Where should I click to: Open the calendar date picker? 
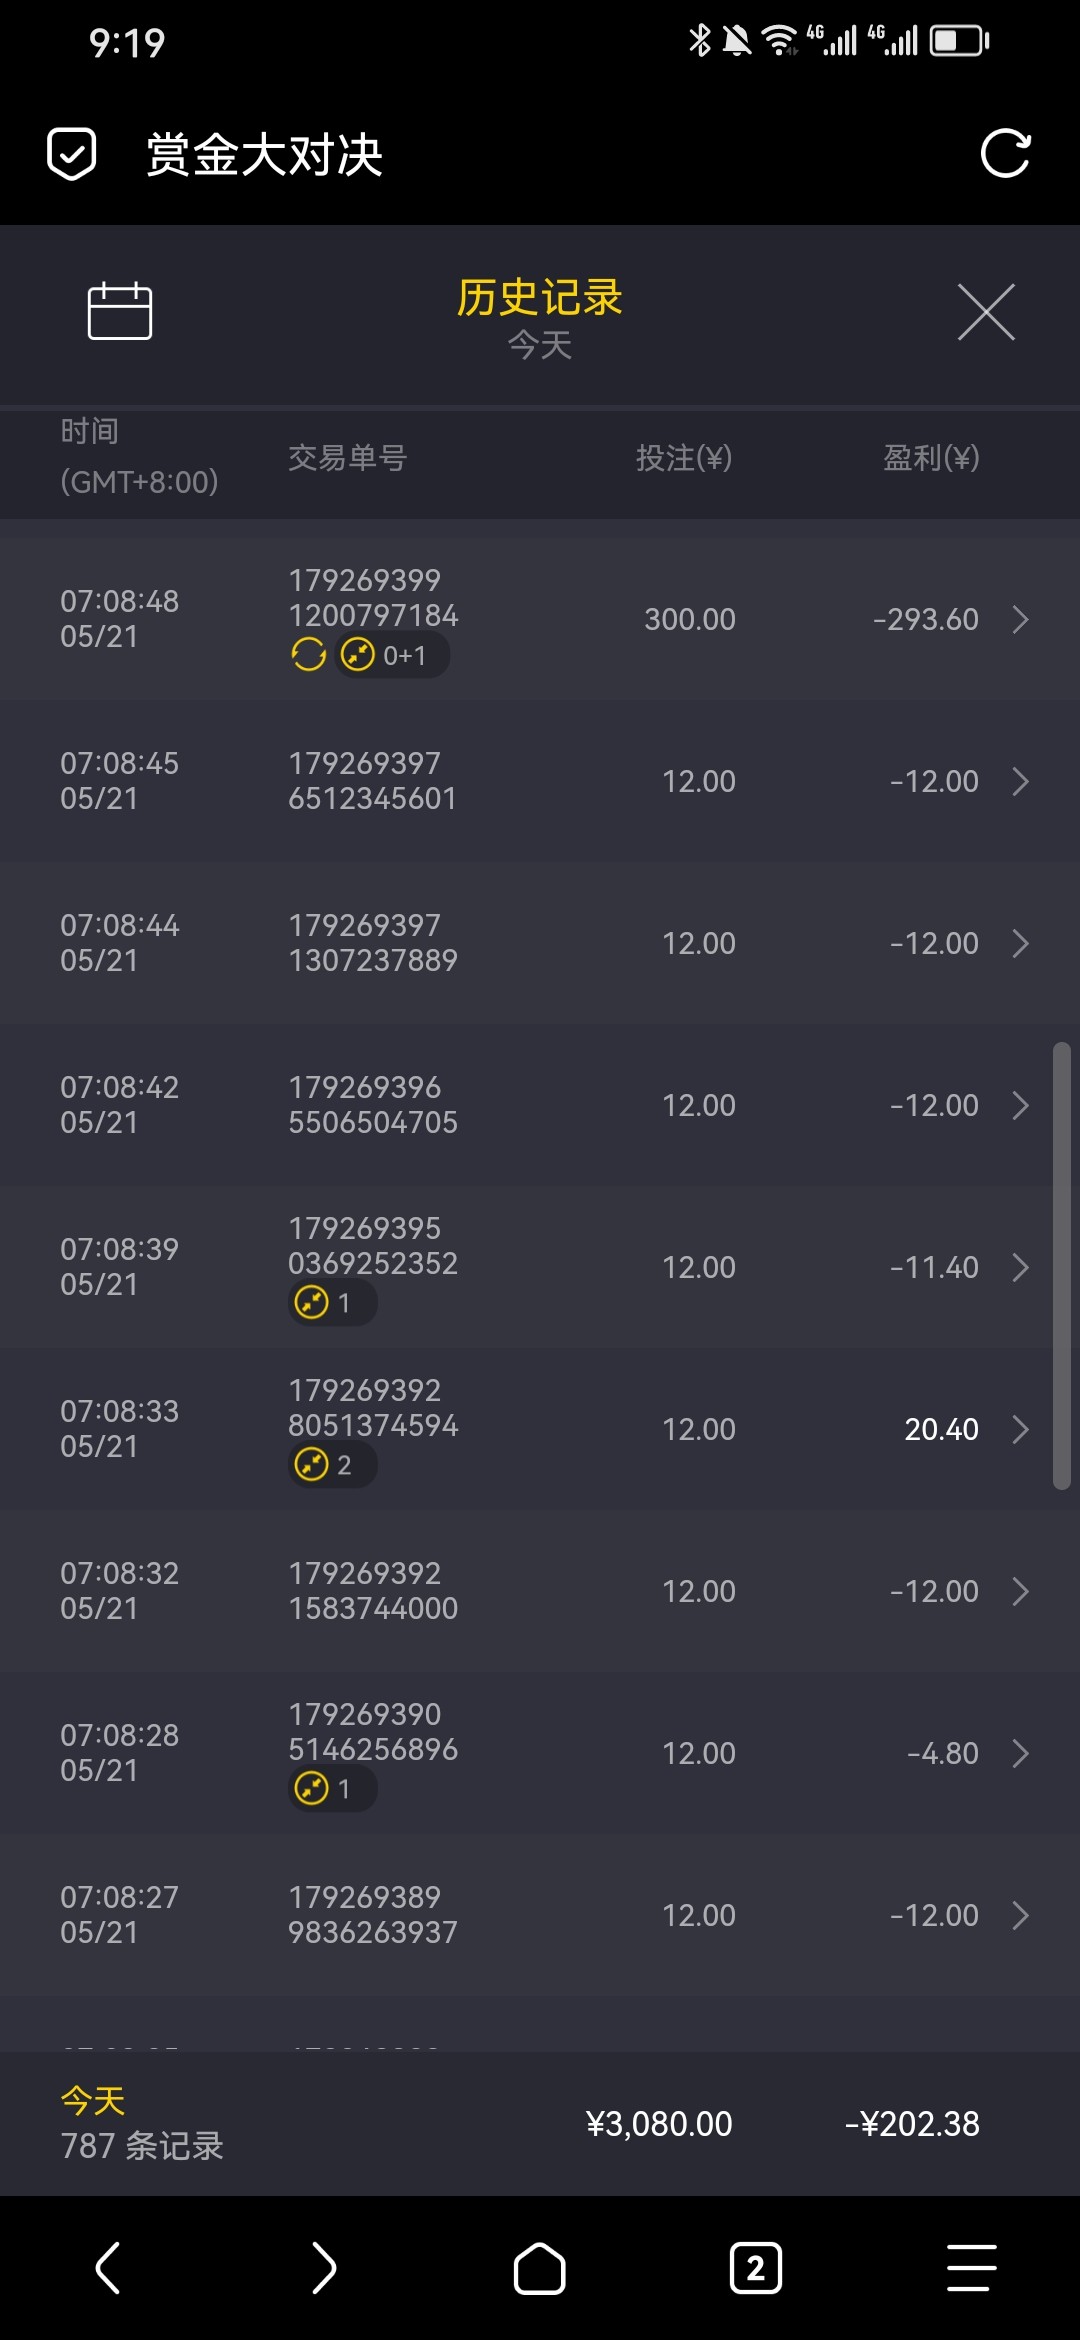pyautogui.click(x=120, y=311)
